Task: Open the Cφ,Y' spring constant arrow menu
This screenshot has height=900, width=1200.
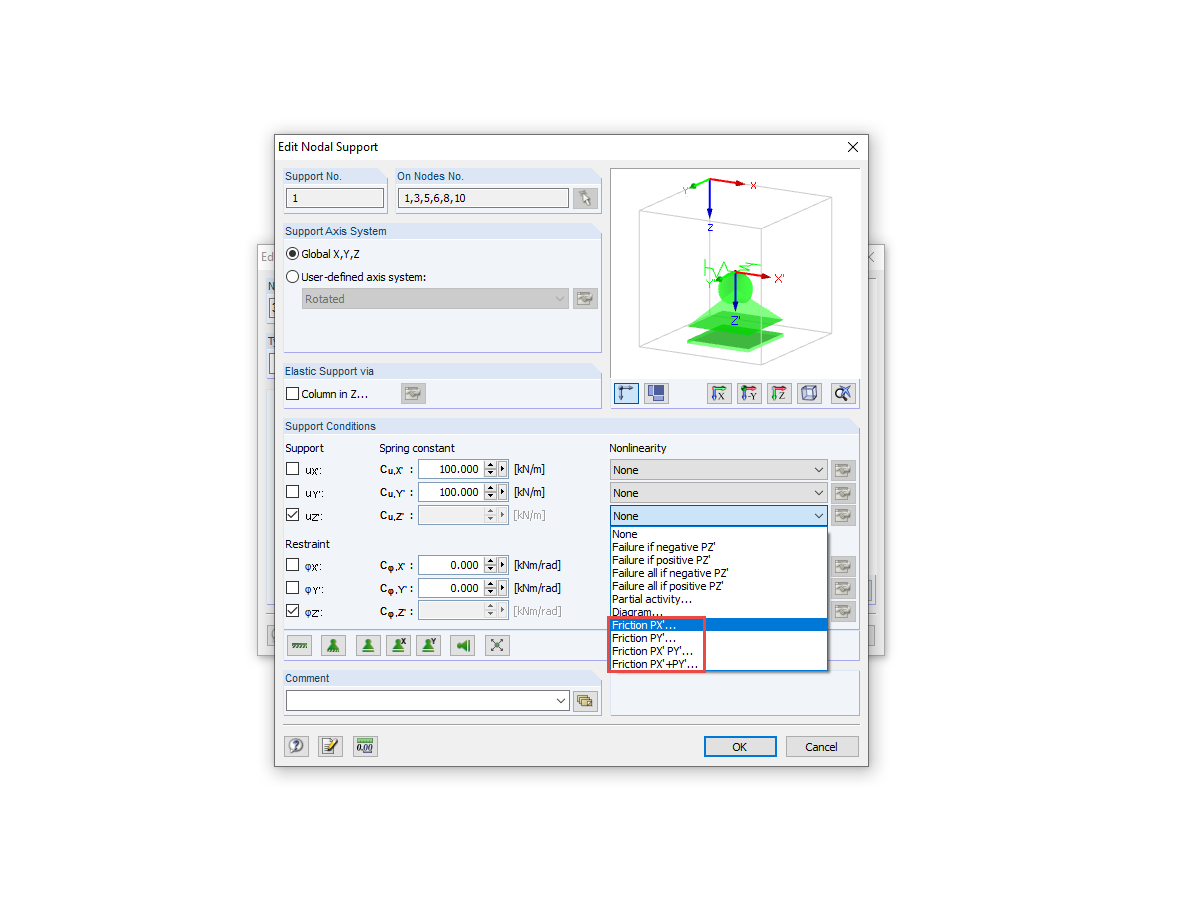Action: [x=503, y=588]
